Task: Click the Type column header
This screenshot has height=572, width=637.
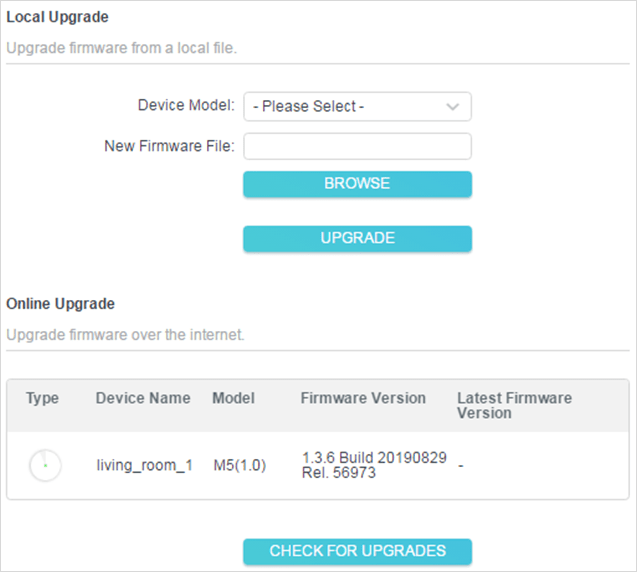Action: click(x=42, y=398)
